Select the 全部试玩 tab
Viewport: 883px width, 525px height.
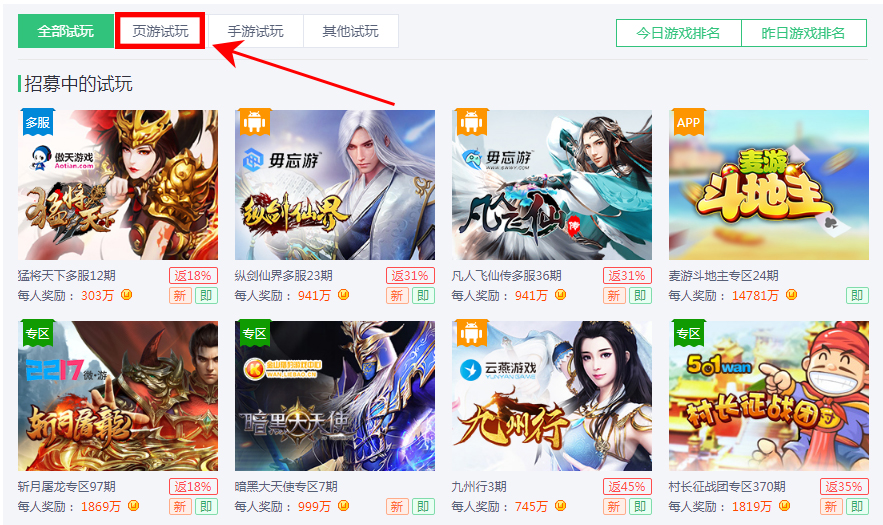click(65, 31)
